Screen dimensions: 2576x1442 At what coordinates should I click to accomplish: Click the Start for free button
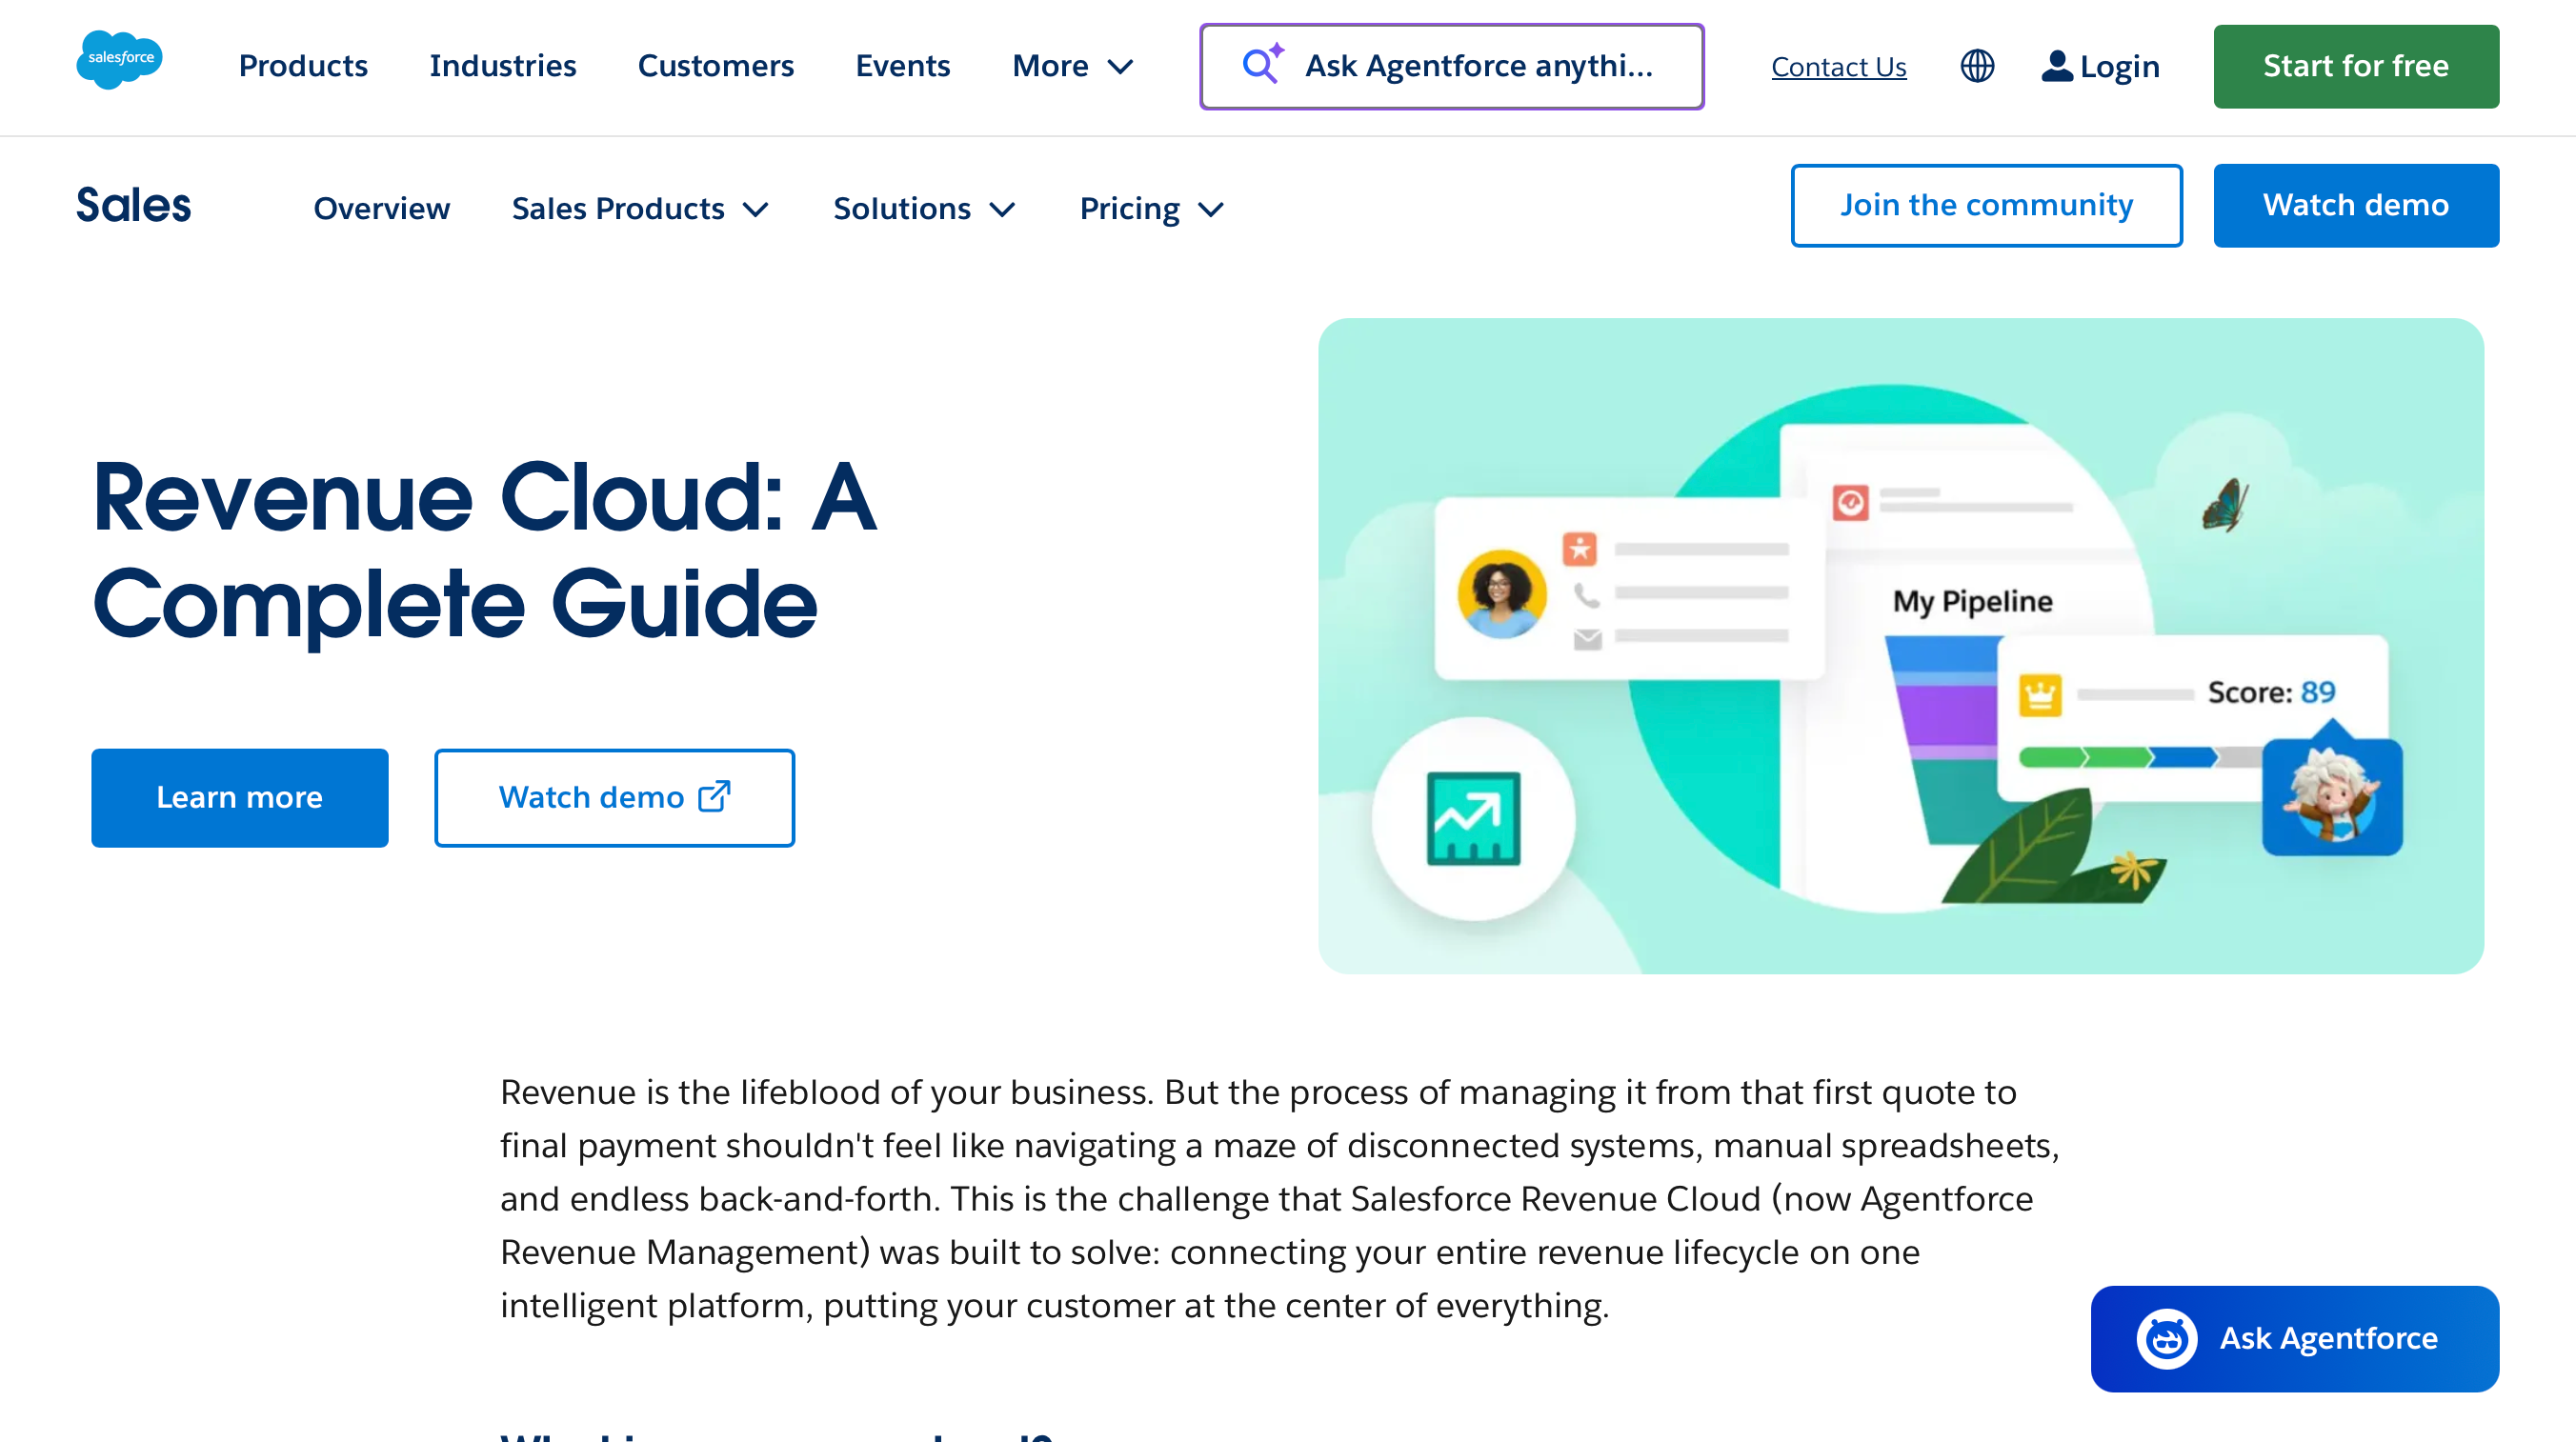[x=2356, y=66]
